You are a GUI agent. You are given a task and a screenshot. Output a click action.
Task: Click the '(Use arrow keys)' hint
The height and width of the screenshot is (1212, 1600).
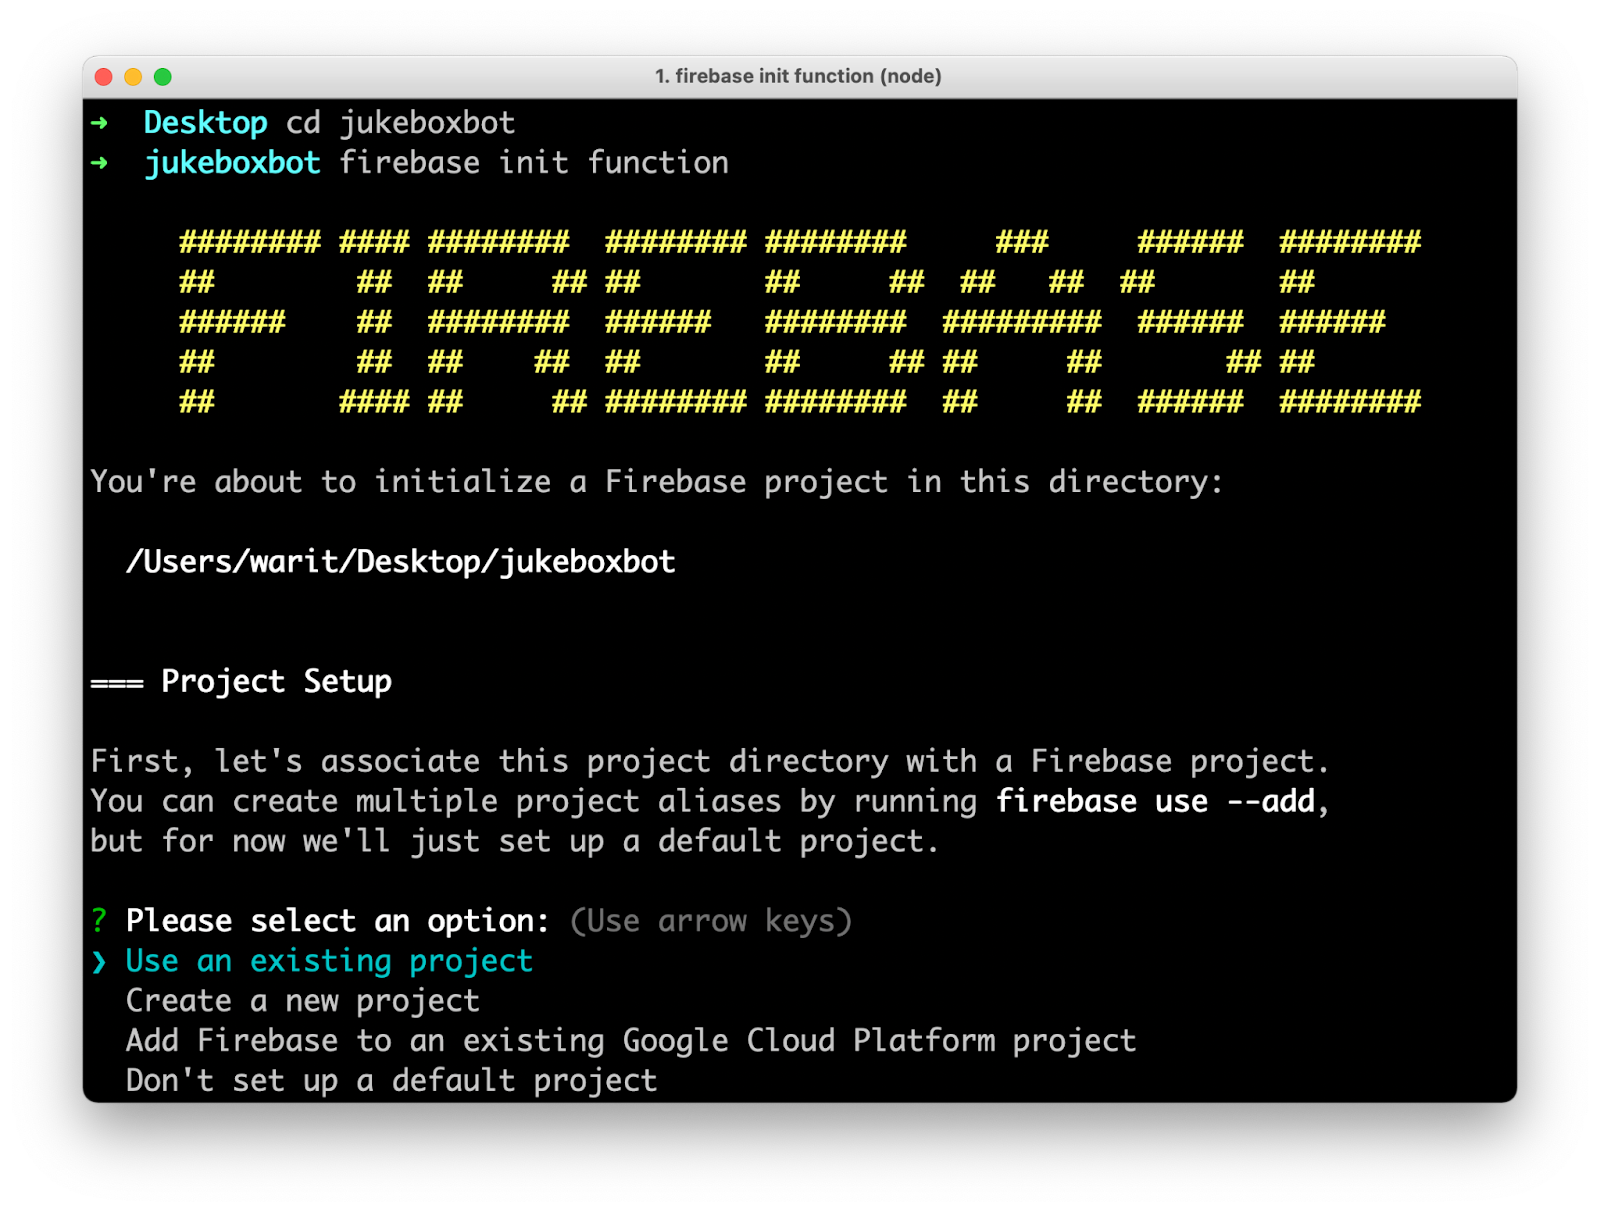point(710,921)
